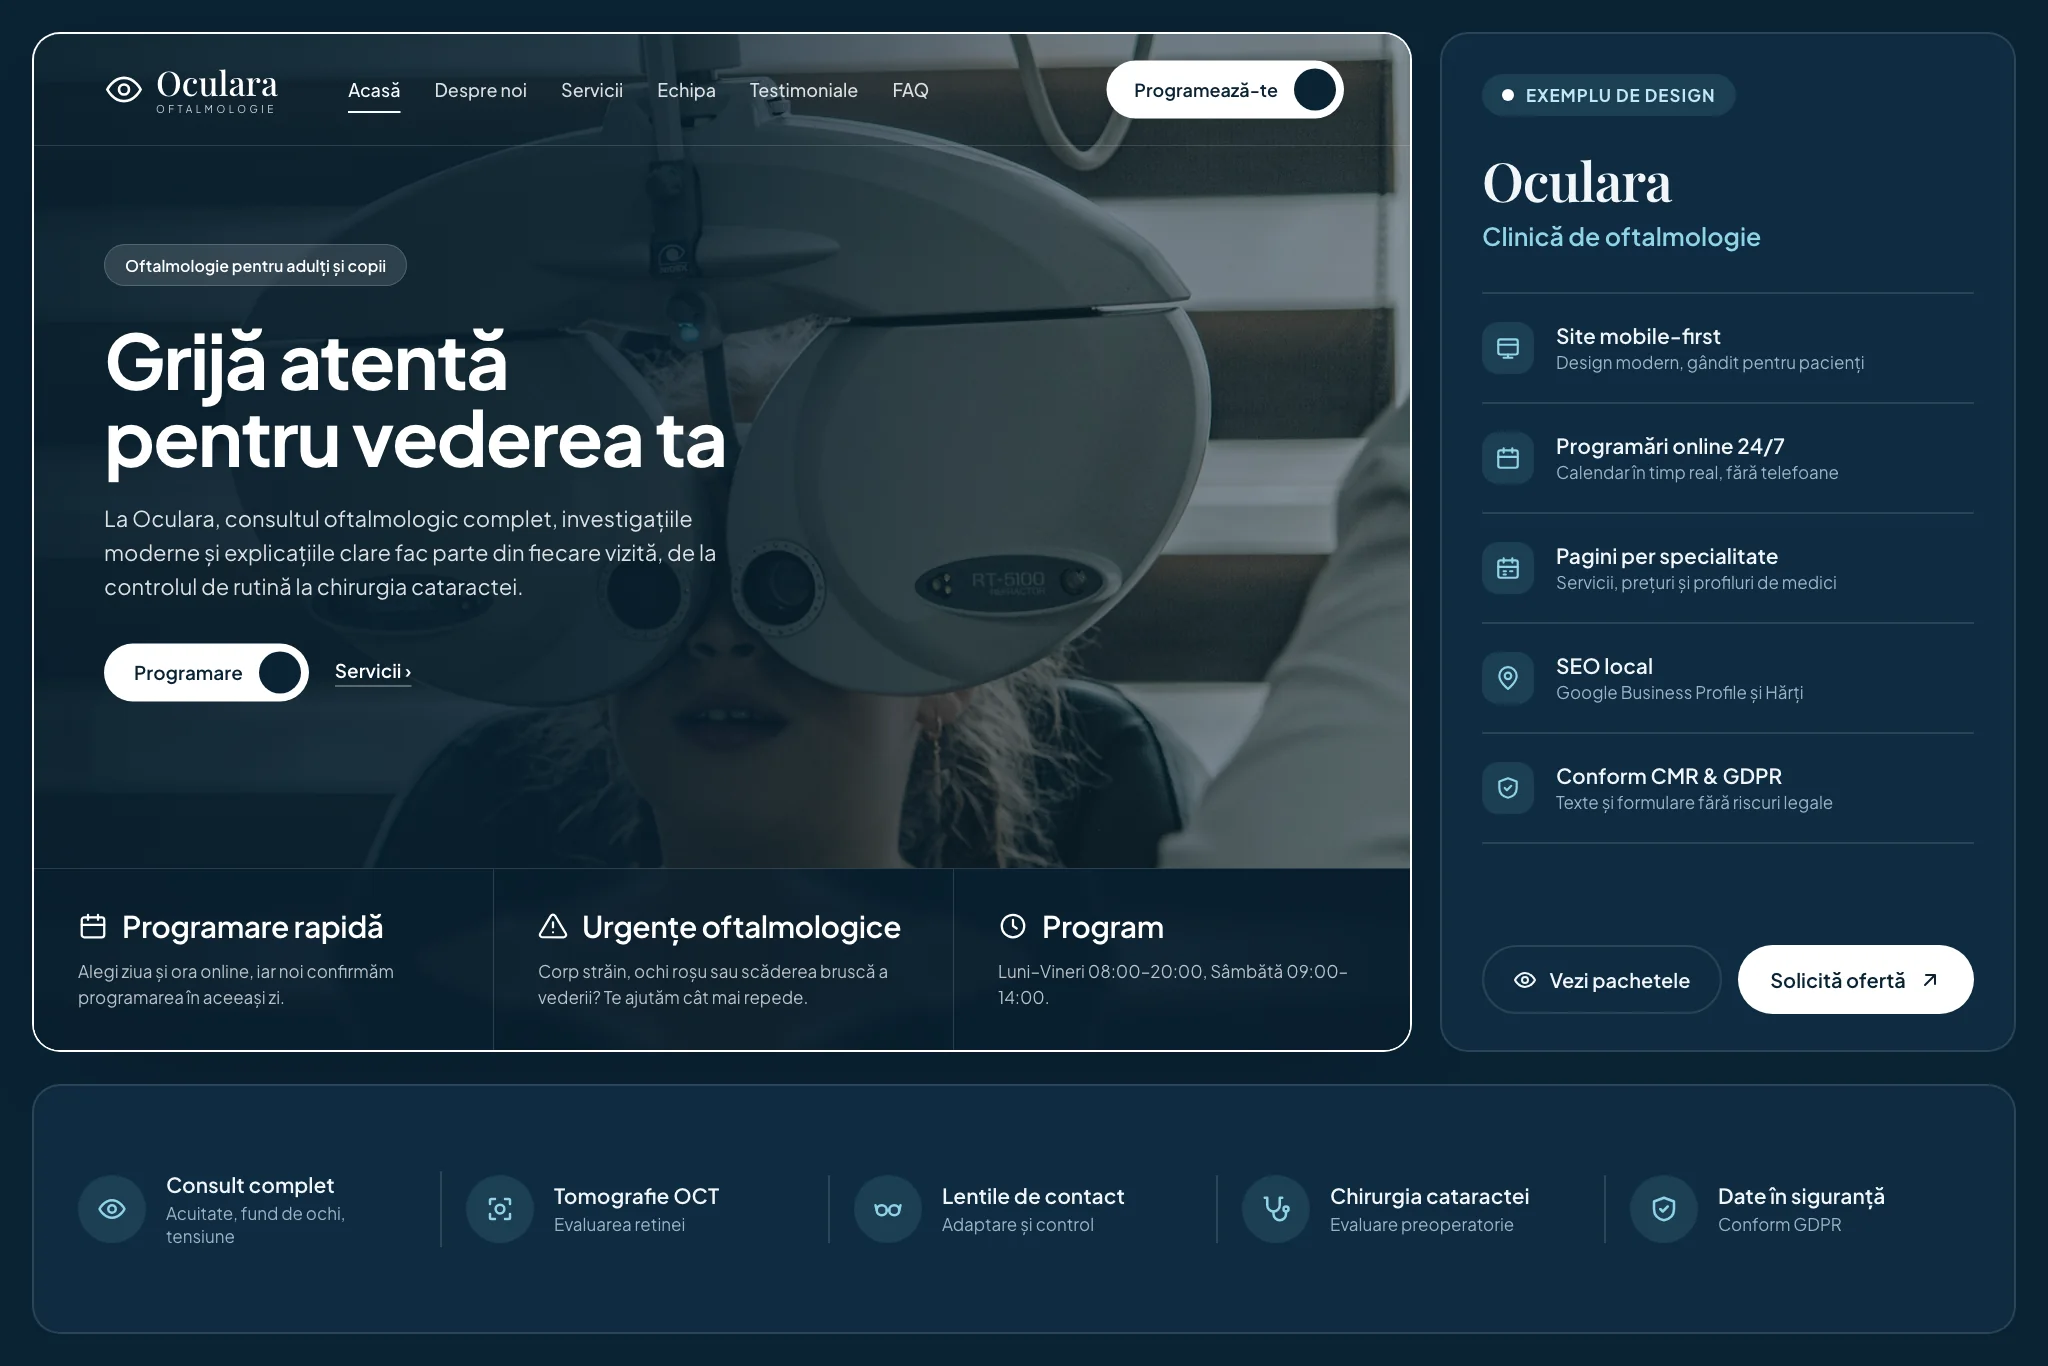Click the Vezi pachetele button
This screenshot has width=2048, height=1366.
(x=1602, y=980)
